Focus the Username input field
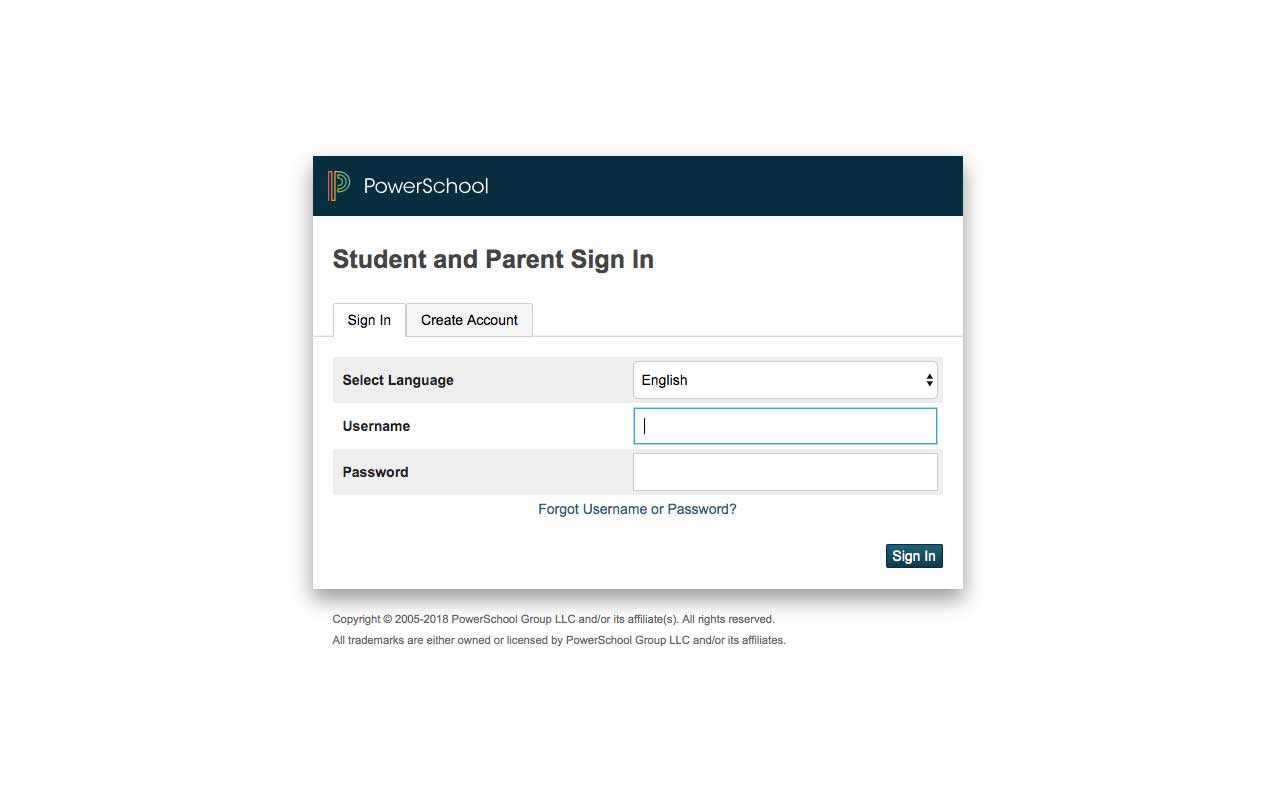 click(785, 426)
